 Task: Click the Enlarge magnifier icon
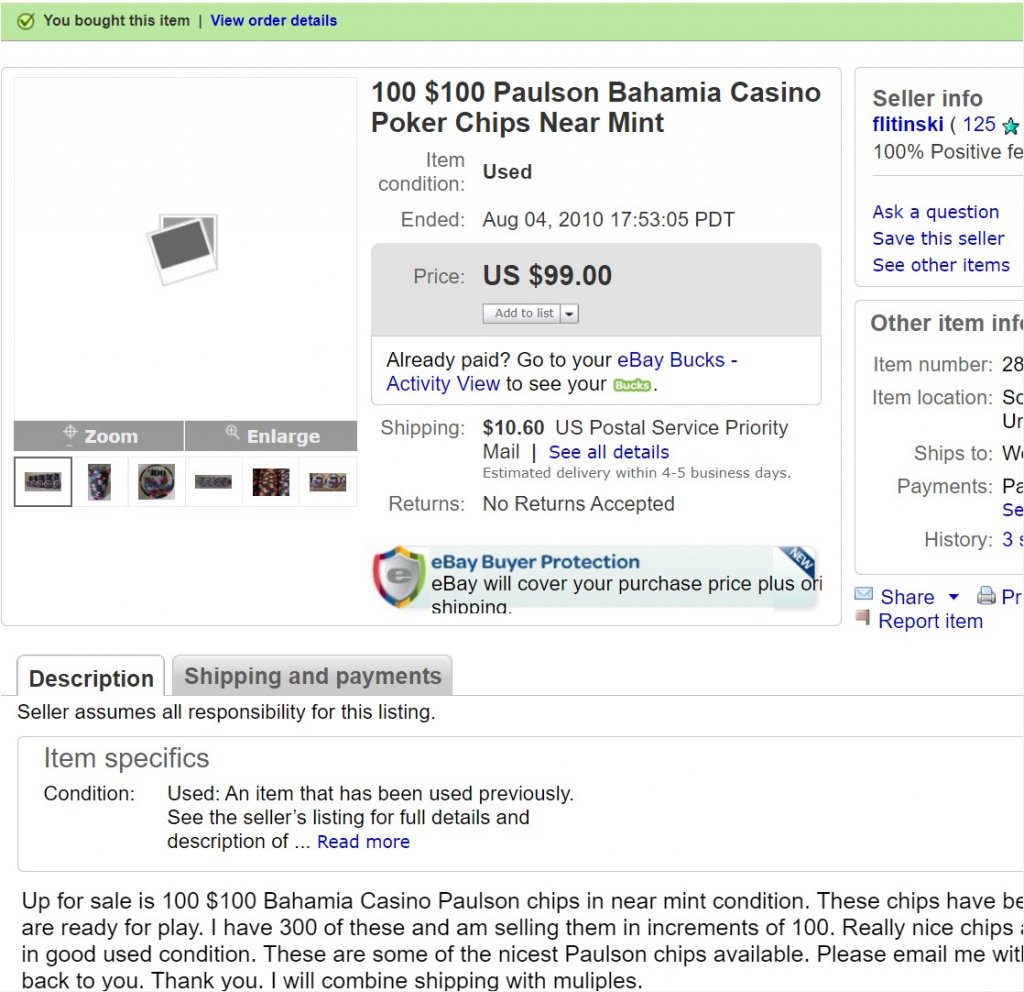232,432
